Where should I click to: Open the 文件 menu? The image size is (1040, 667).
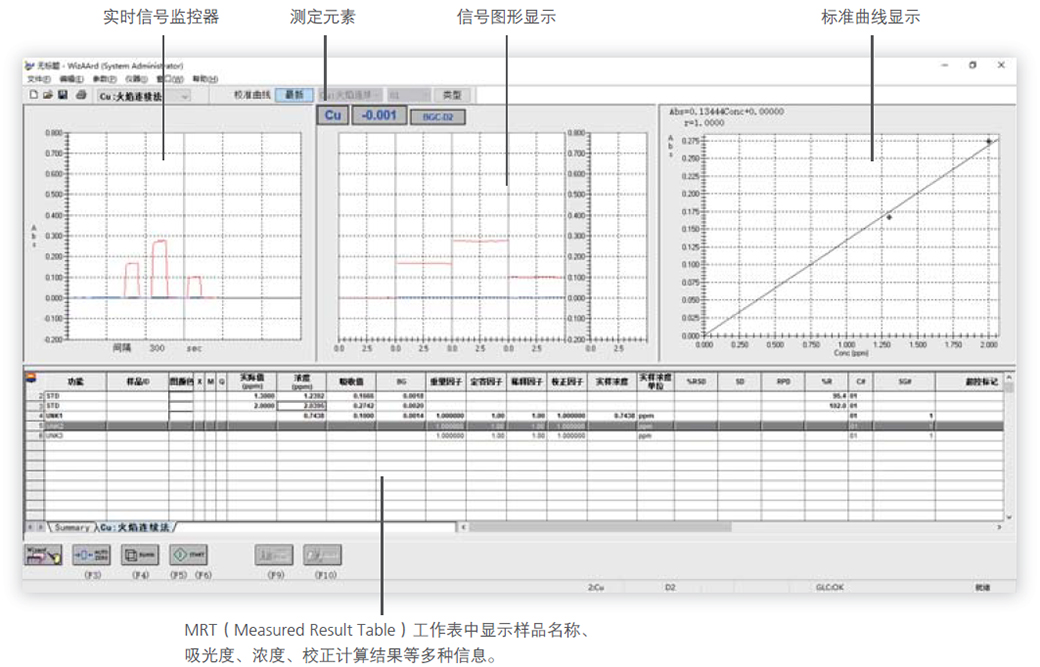coord(38,79)
